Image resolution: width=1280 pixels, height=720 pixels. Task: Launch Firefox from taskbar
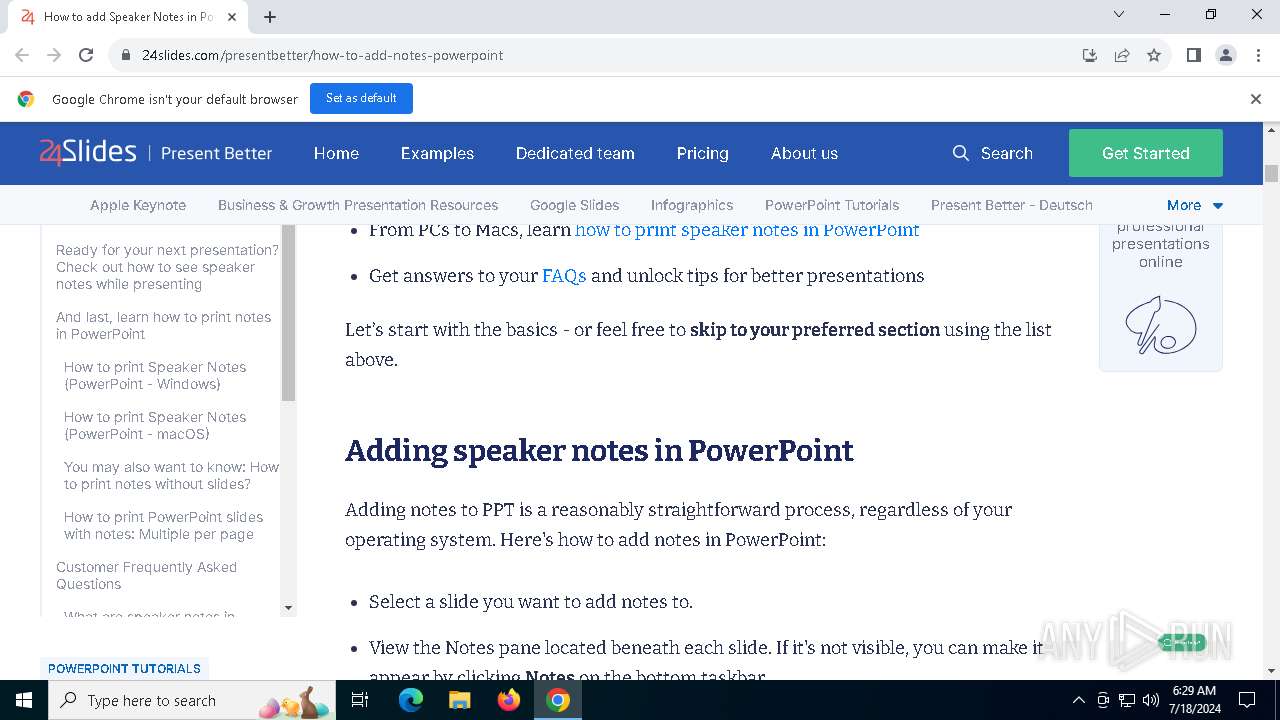pos(509,700)
